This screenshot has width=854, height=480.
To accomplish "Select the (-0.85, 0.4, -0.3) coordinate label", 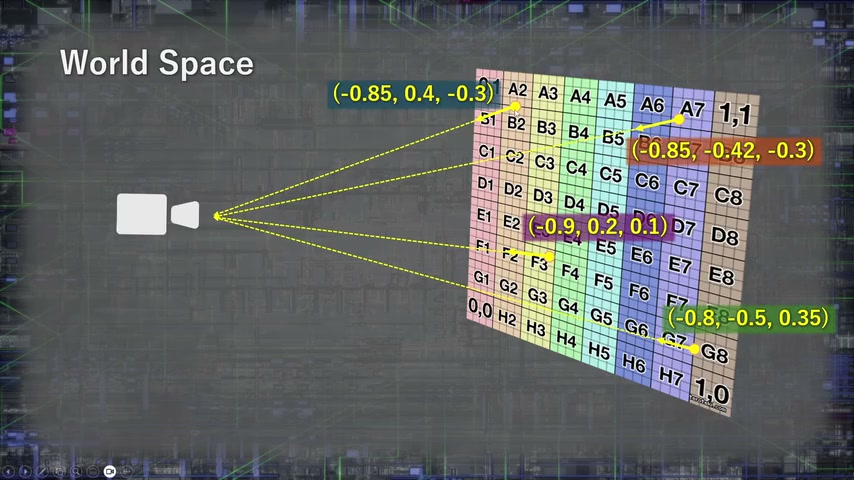I will click(x=413, y=94).
